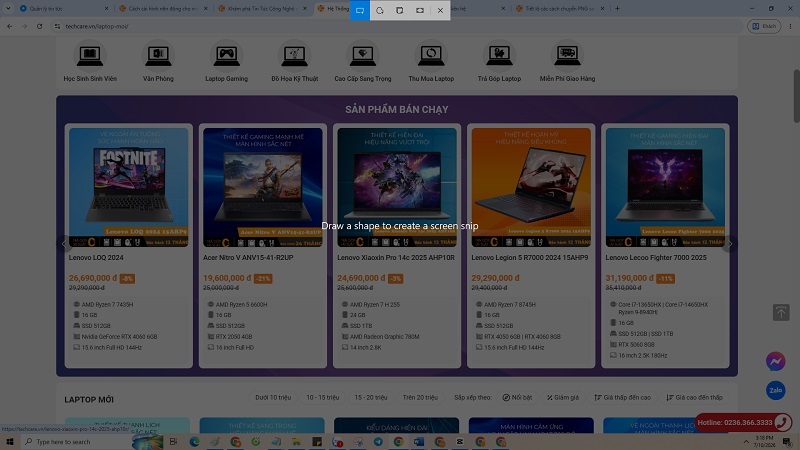800x450 pixels.
Task: Filter laptops 10 - 15 triệu
Action: [322, 397]
